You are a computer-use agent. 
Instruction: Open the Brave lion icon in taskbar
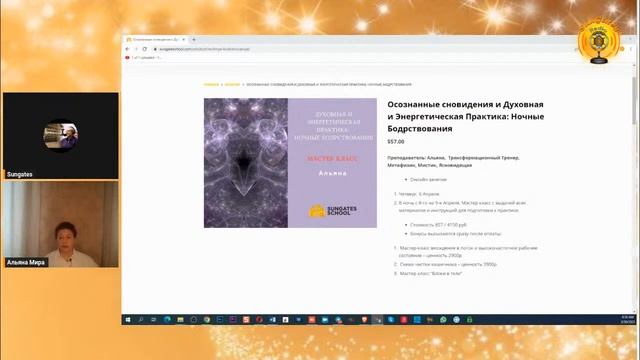364,320
